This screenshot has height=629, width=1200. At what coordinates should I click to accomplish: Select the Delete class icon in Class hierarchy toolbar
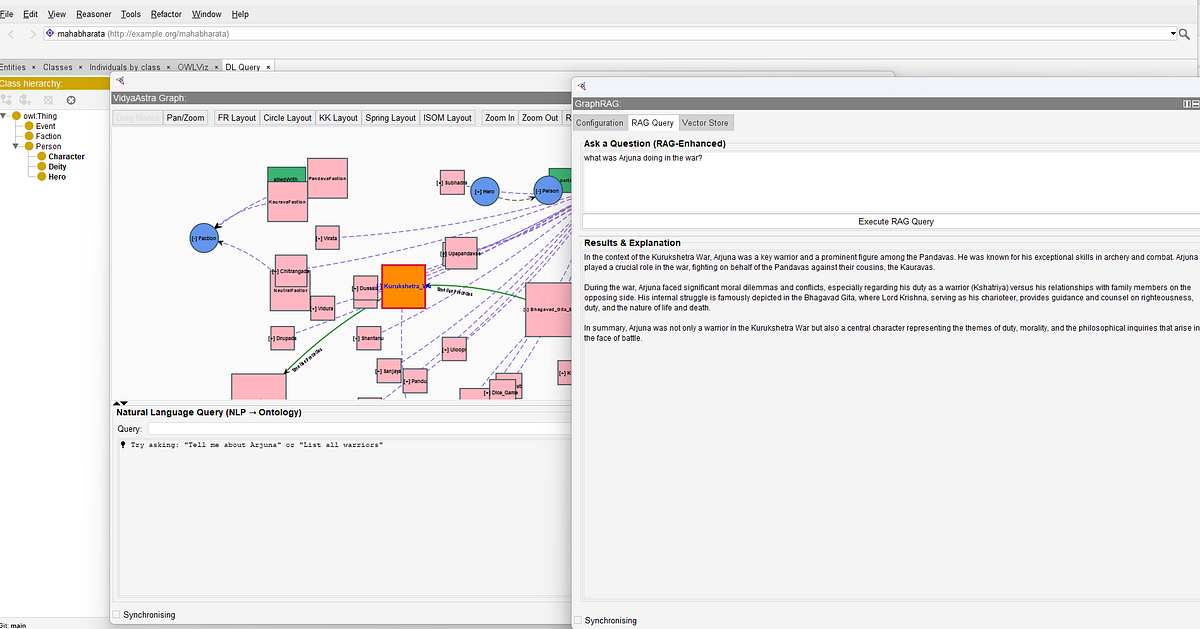point(47,100)
